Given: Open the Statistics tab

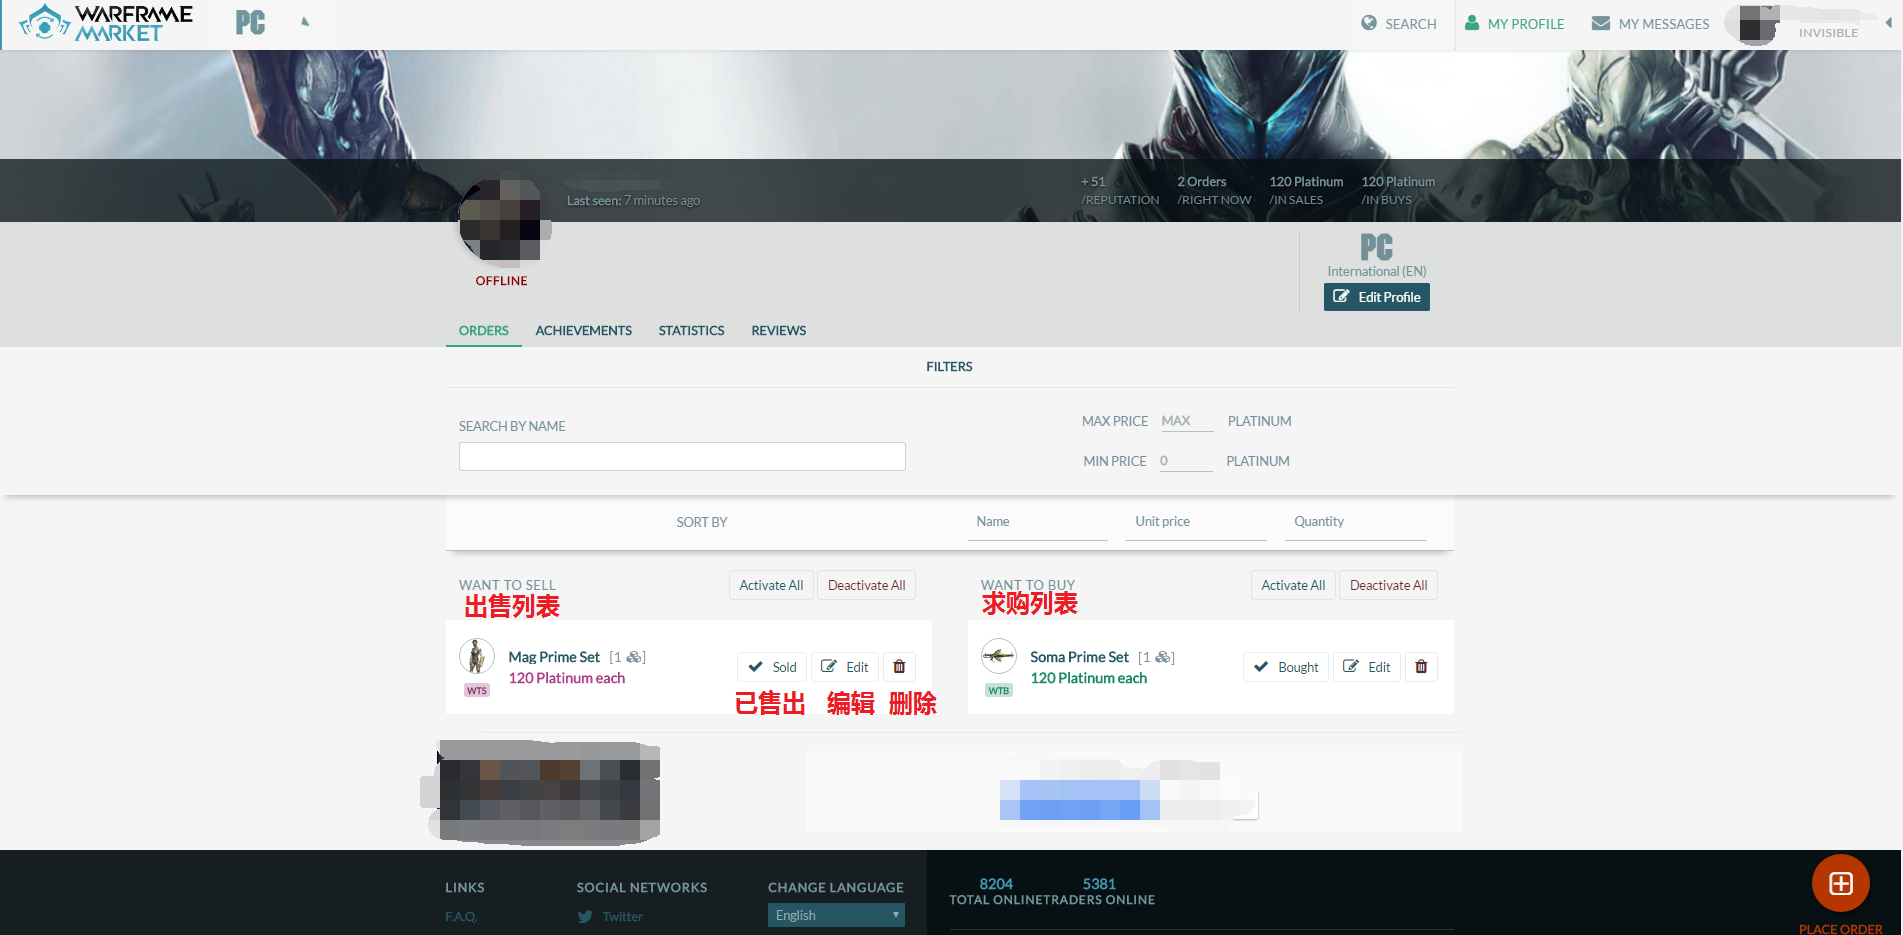Looking at the screenshot, I should pos(691,330).
